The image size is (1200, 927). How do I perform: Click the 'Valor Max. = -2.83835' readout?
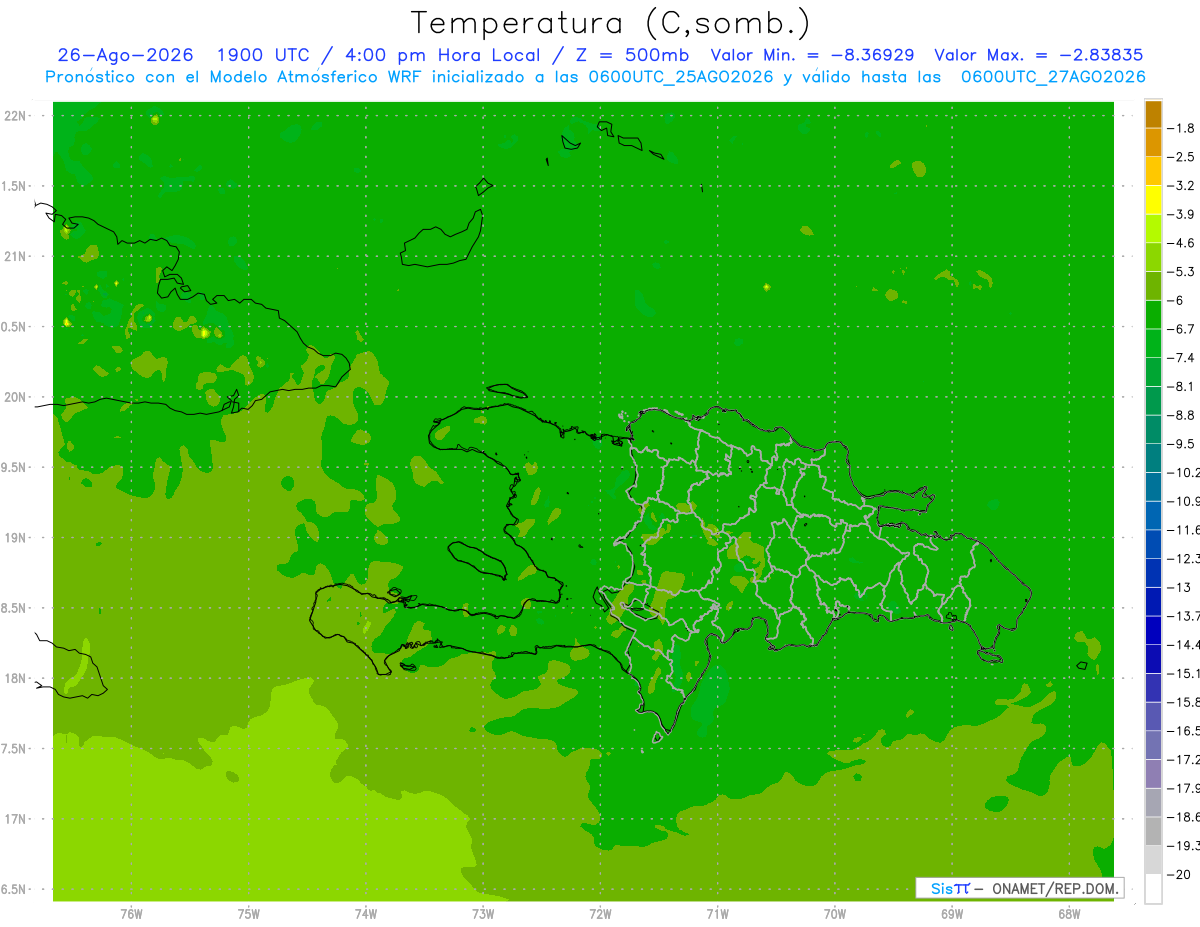[1038, 55]
